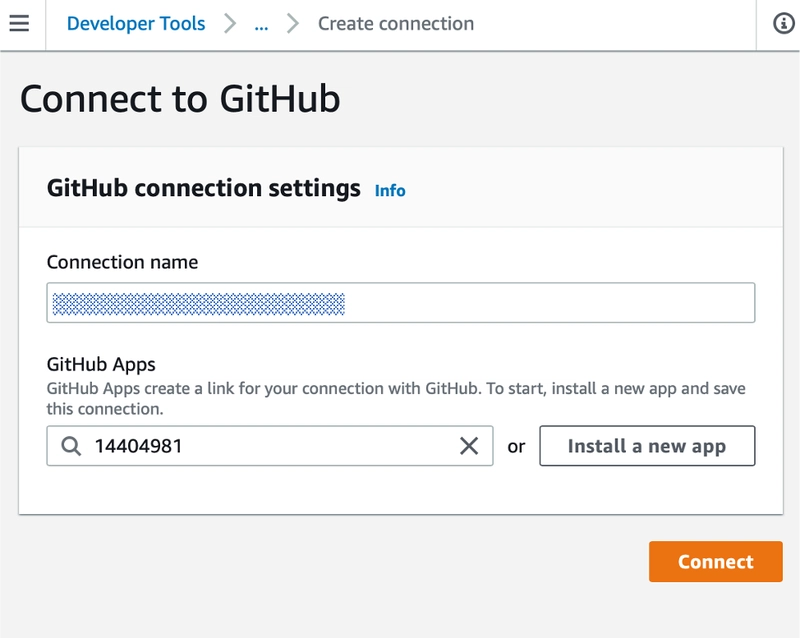Screen dimensions: 800x638
Task: Expand the collapsed '...' breadcrumb
Action: [261, 23]
